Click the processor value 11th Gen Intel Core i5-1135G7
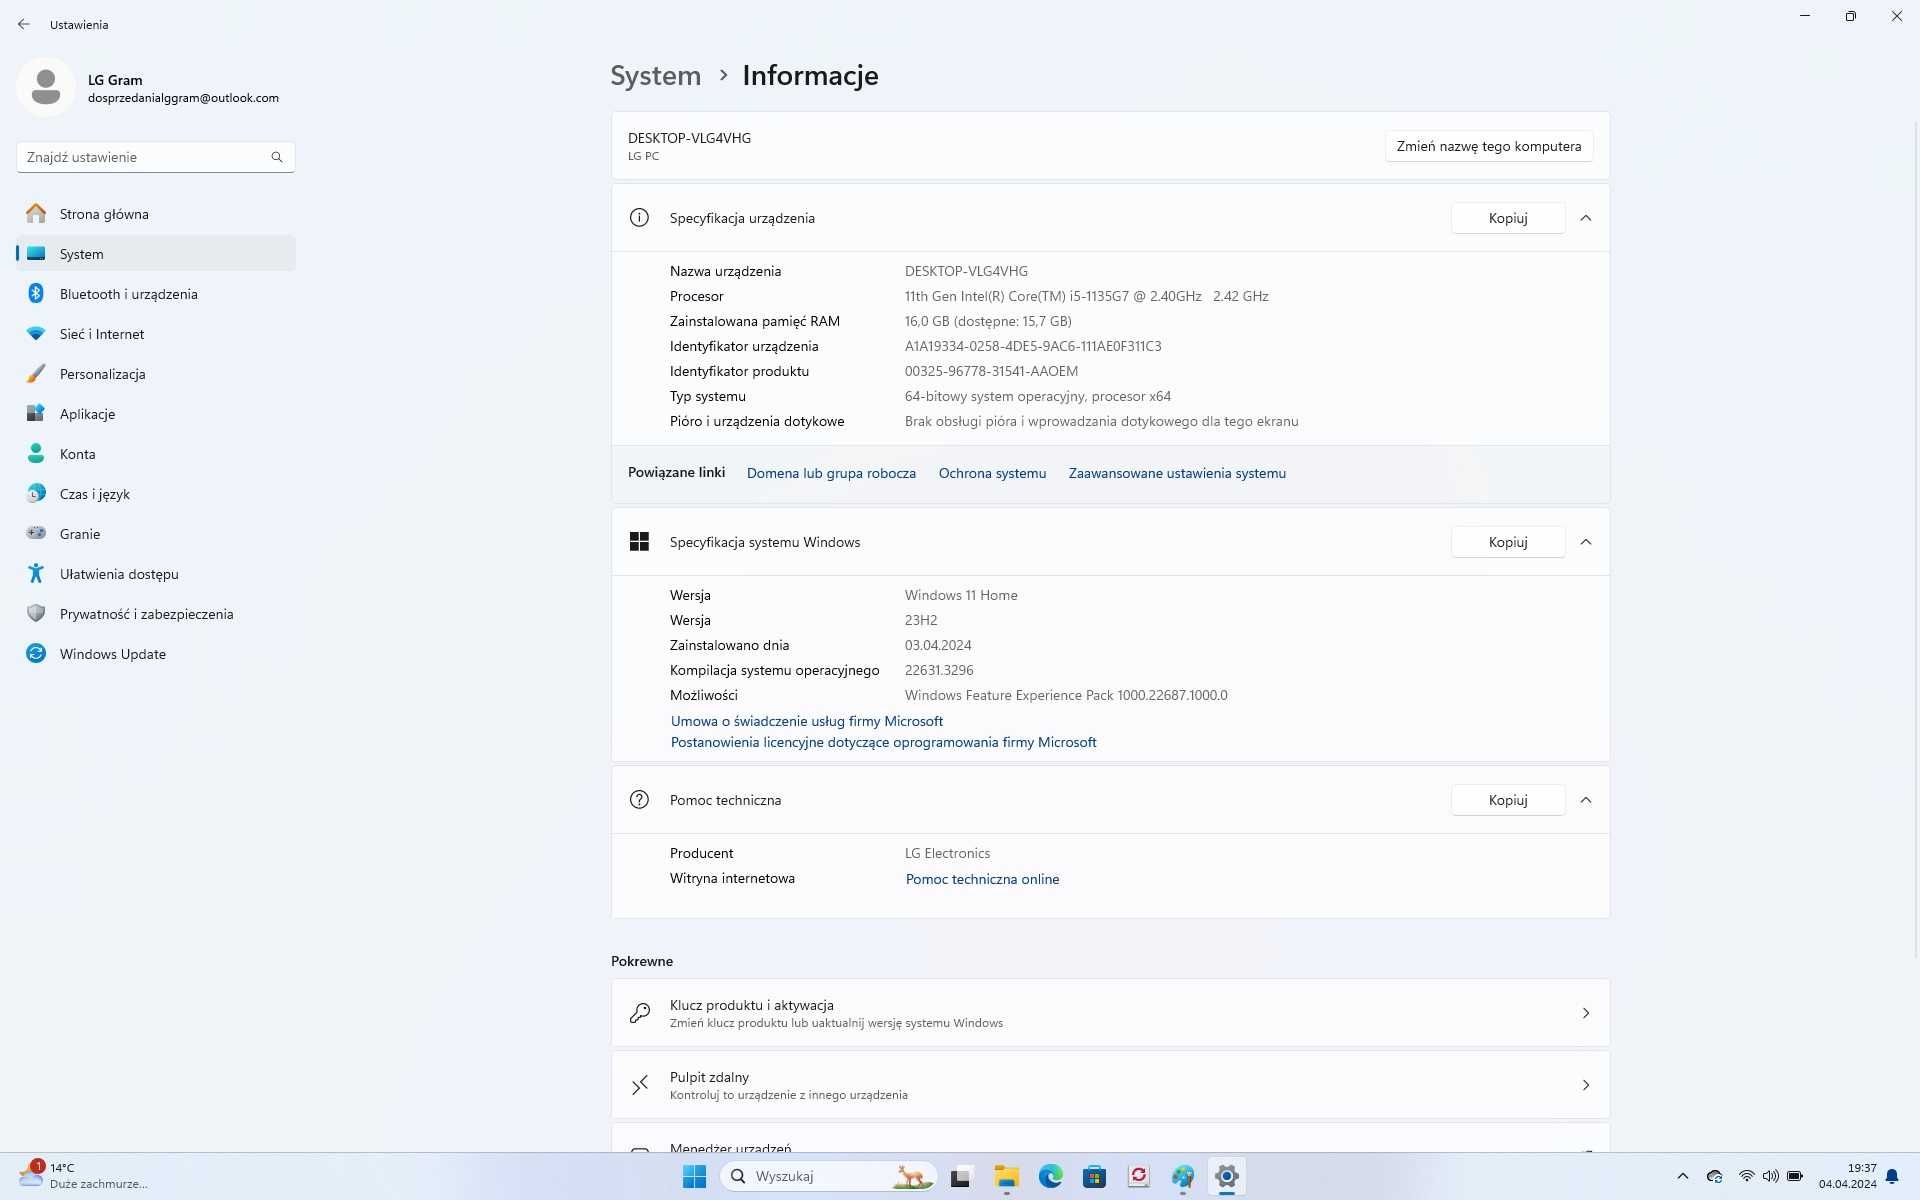 [1087, 296]
